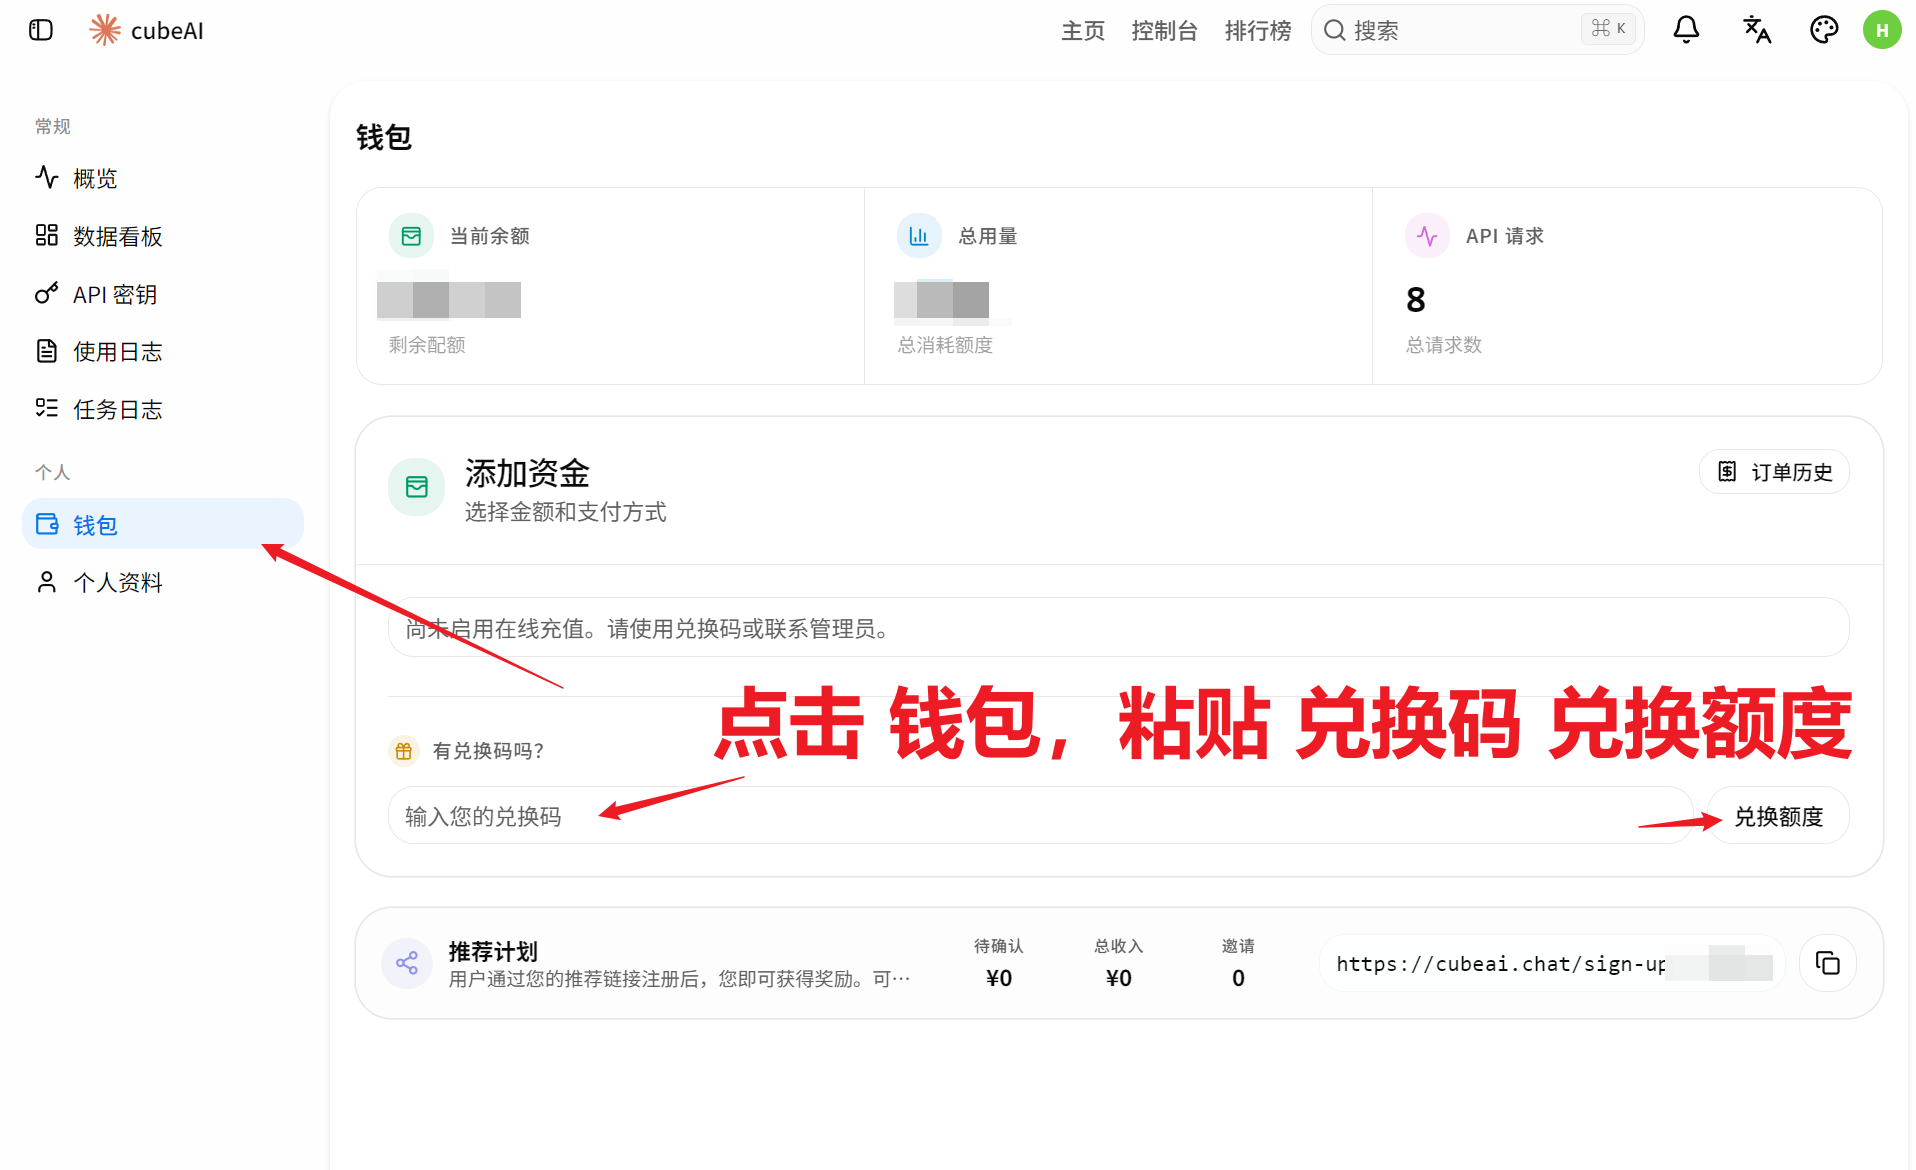Click the 搜索 search box

click(x=1477, y=30)
